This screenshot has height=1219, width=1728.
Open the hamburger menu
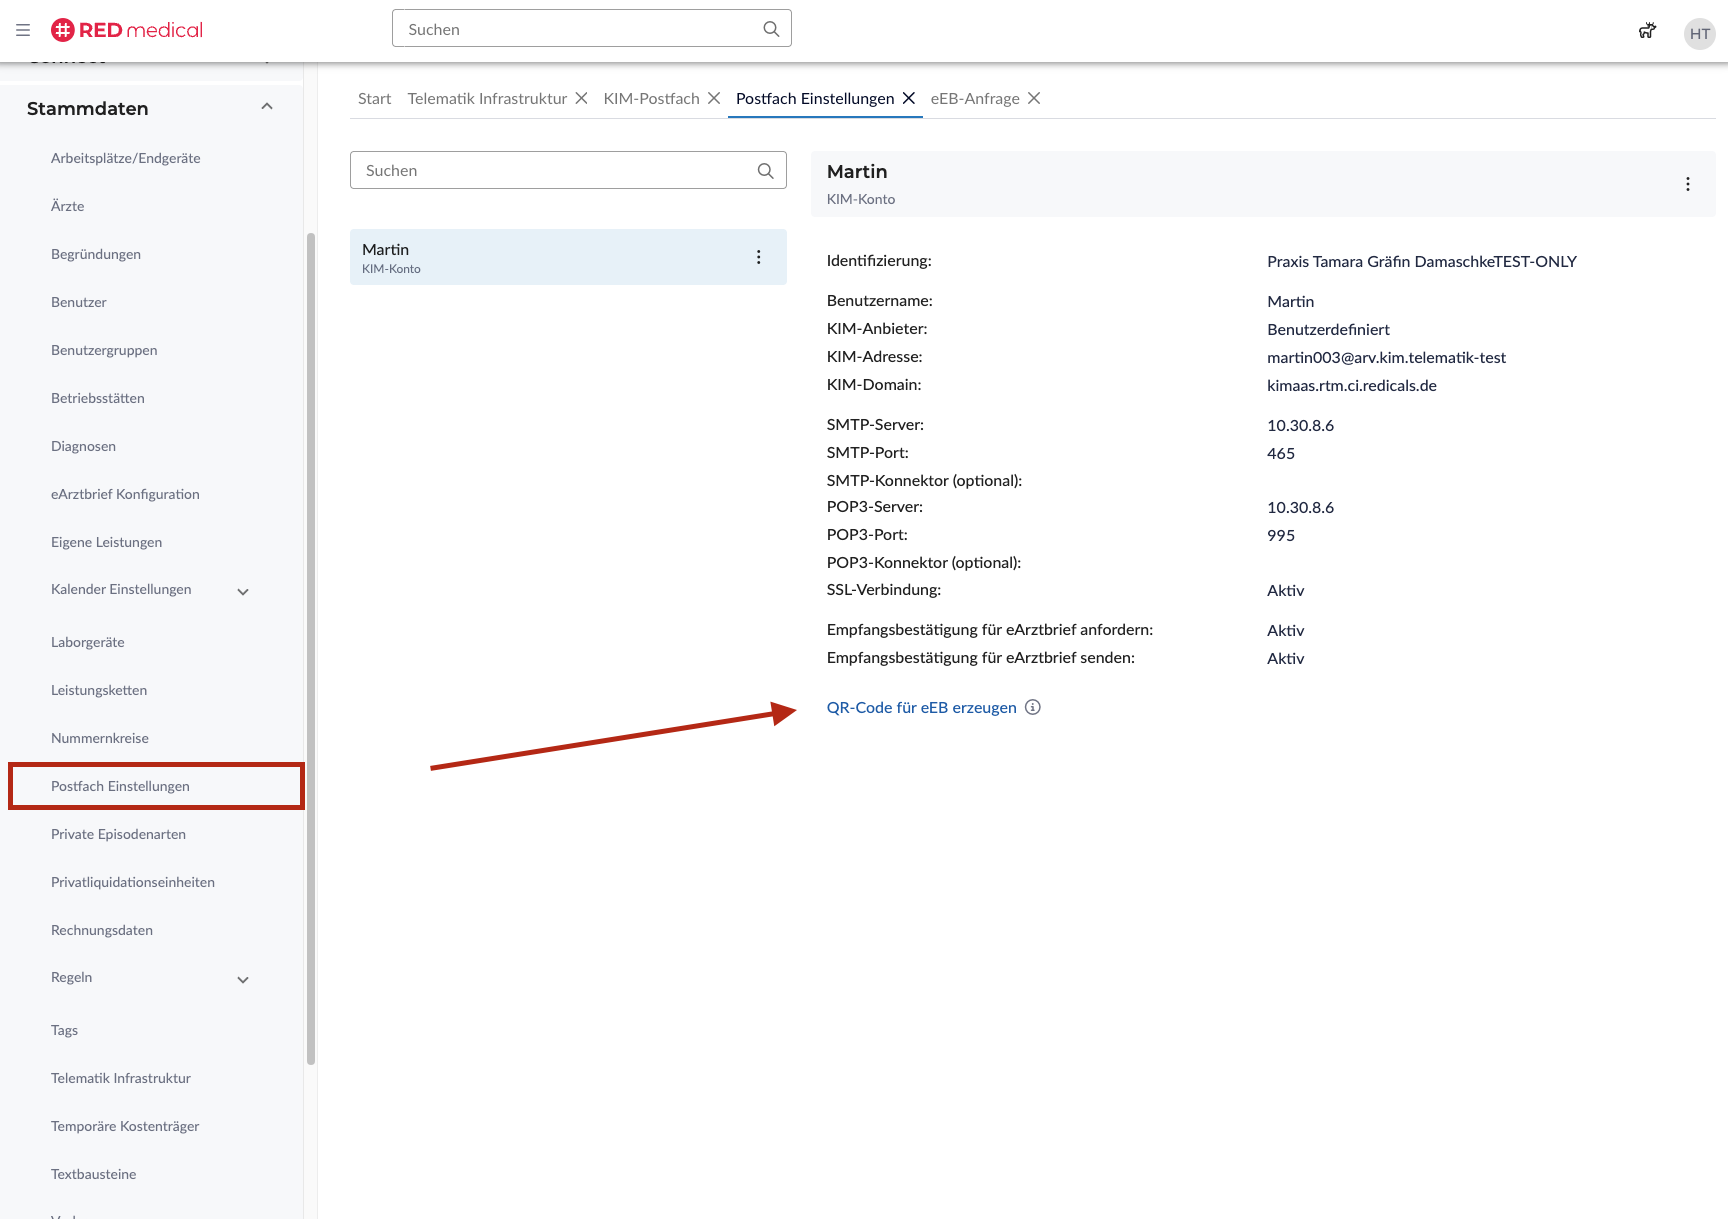pyautogui.click(x=23, y=30)
